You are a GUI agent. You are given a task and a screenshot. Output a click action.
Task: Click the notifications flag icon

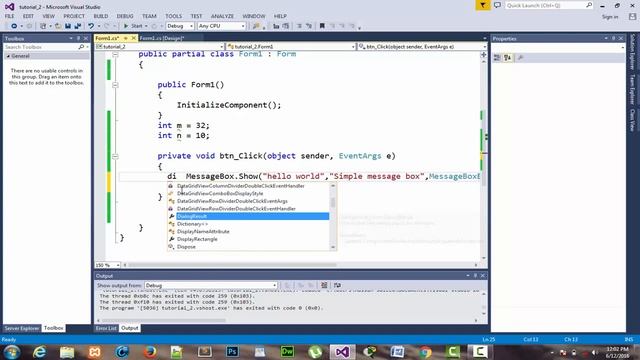click(482, 5)
